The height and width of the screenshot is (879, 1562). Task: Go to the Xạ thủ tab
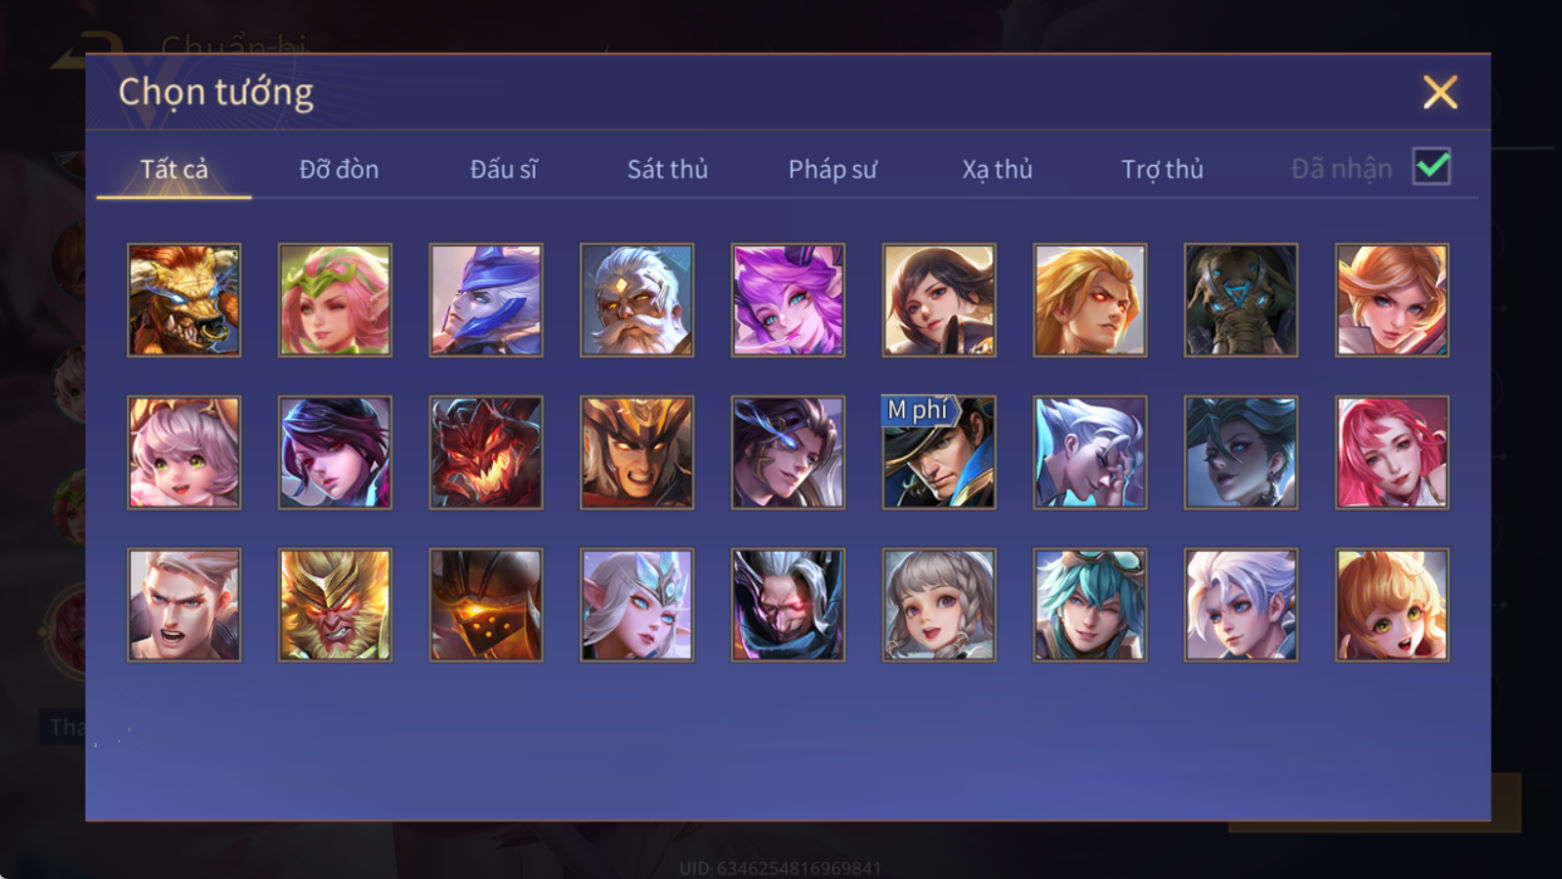[x=997, y=169]
